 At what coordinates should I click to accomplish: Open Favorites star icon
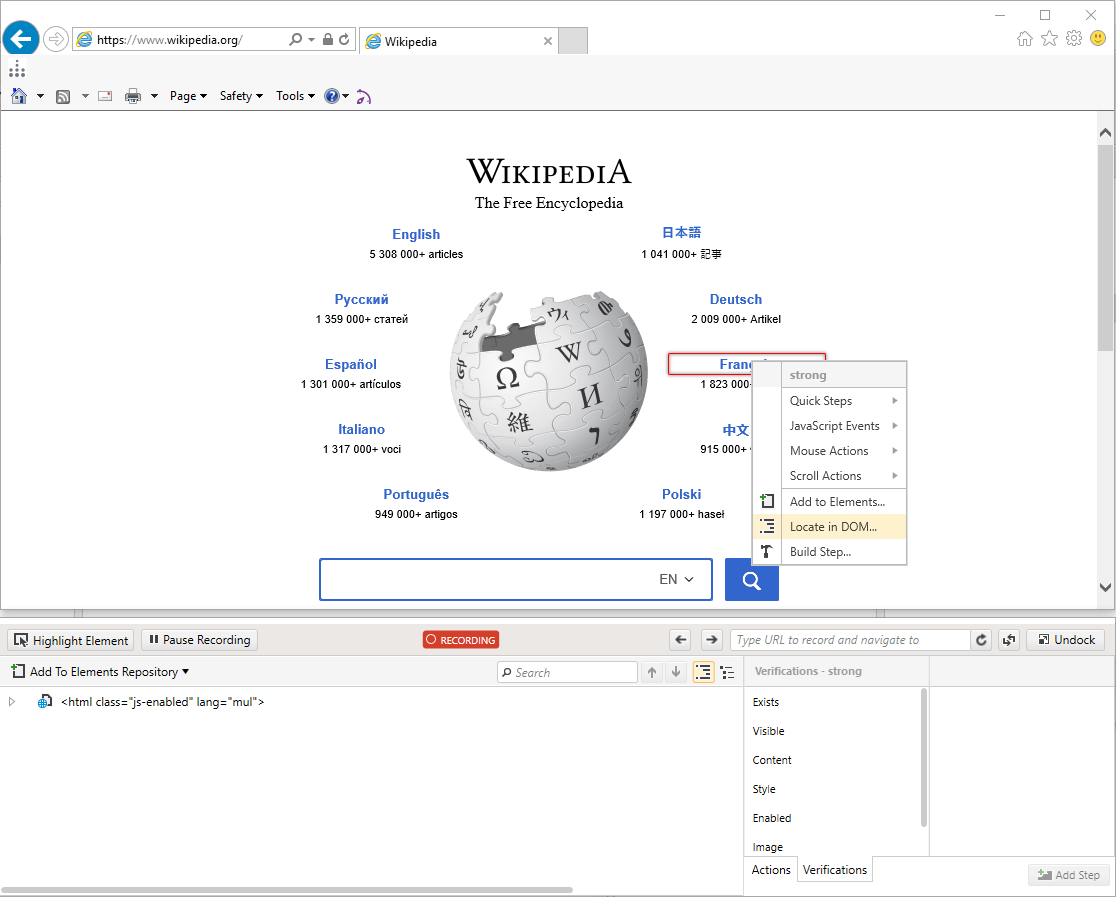point(1049,38)
